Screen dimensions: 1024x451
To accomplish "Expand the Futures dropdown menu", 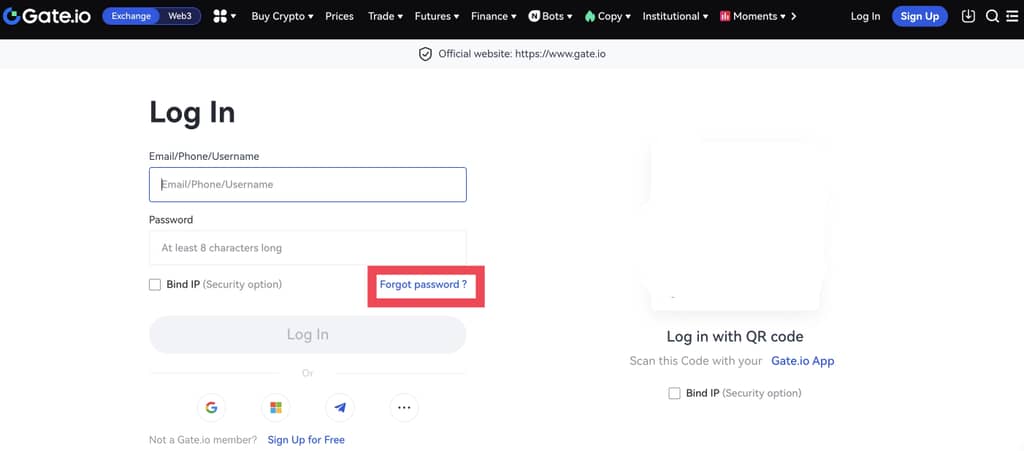I will coord(436,16).
